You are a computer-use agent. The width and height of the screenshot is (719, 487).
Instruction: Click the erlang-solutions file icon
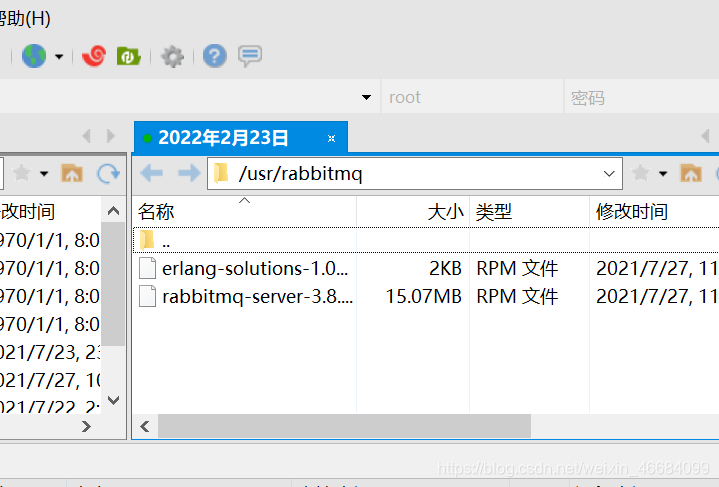[x=148, y=269]
